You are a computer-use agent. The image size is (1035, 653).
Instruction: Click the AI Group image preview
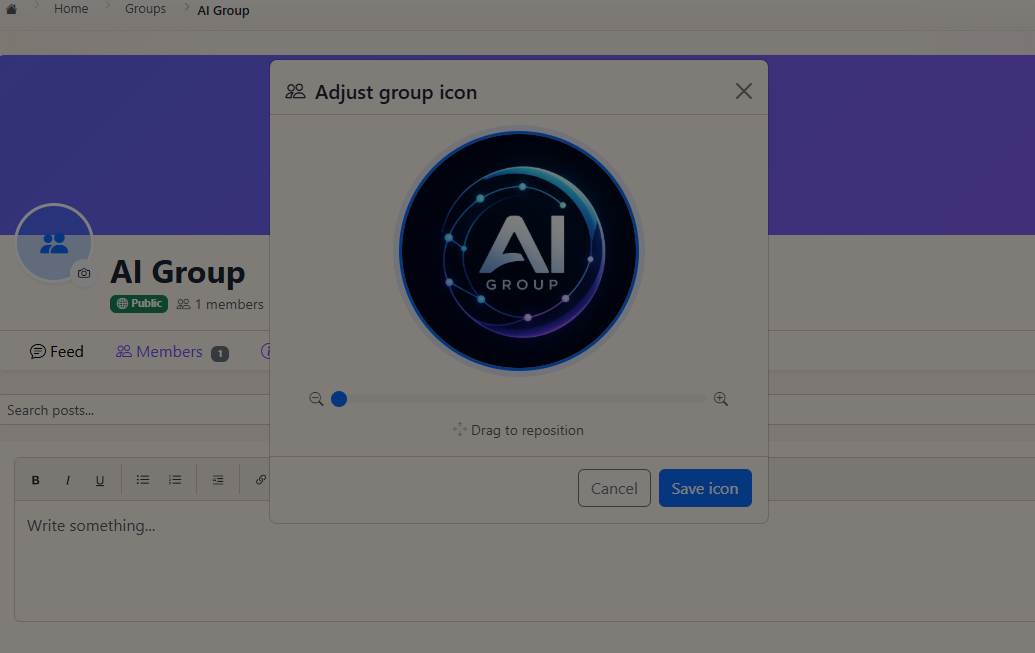(518, 250)
